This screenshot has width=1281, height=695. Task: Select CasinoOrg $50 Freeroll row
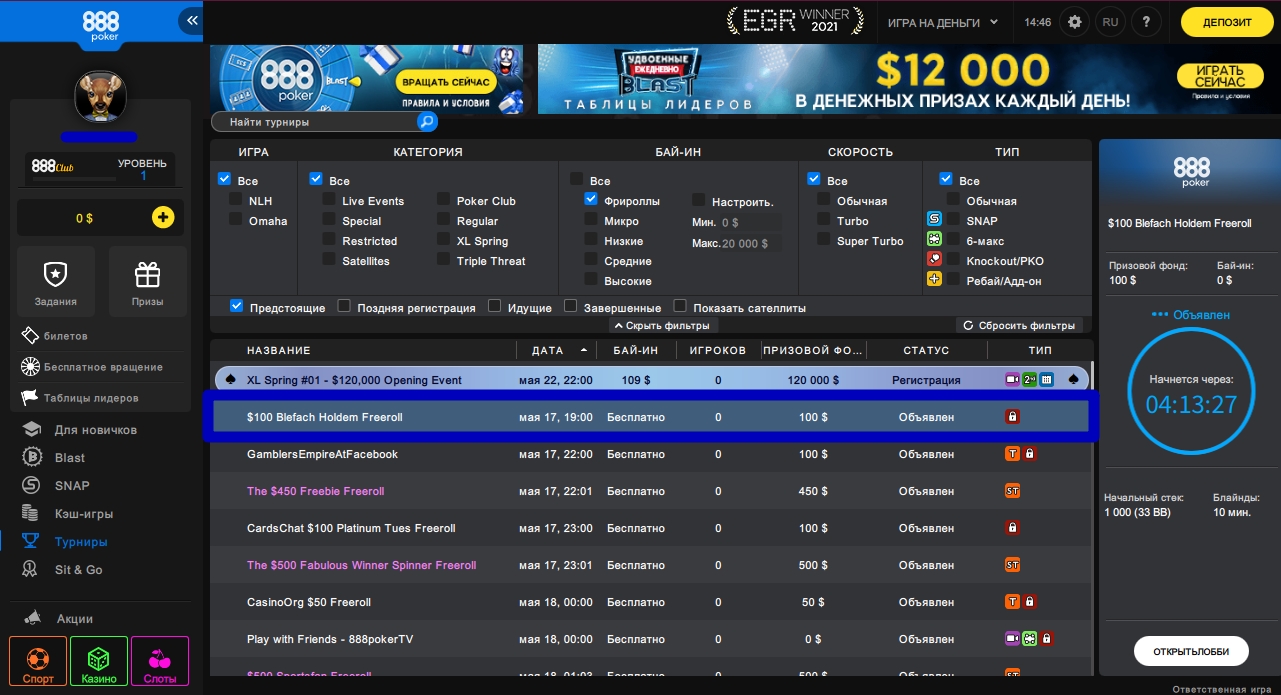(x=651, y=602)
